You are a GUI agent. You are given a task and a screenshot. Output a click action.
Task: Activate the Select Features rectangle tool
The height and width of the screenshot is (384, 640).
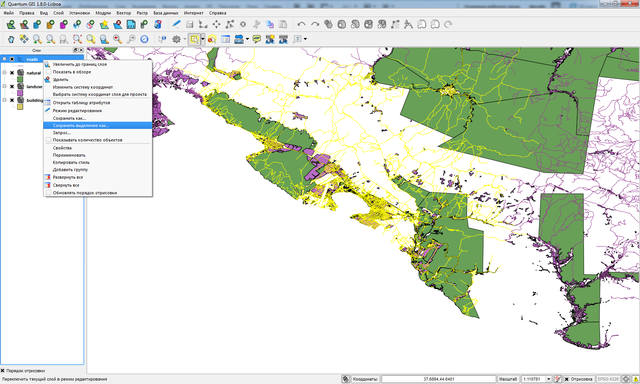194,39
